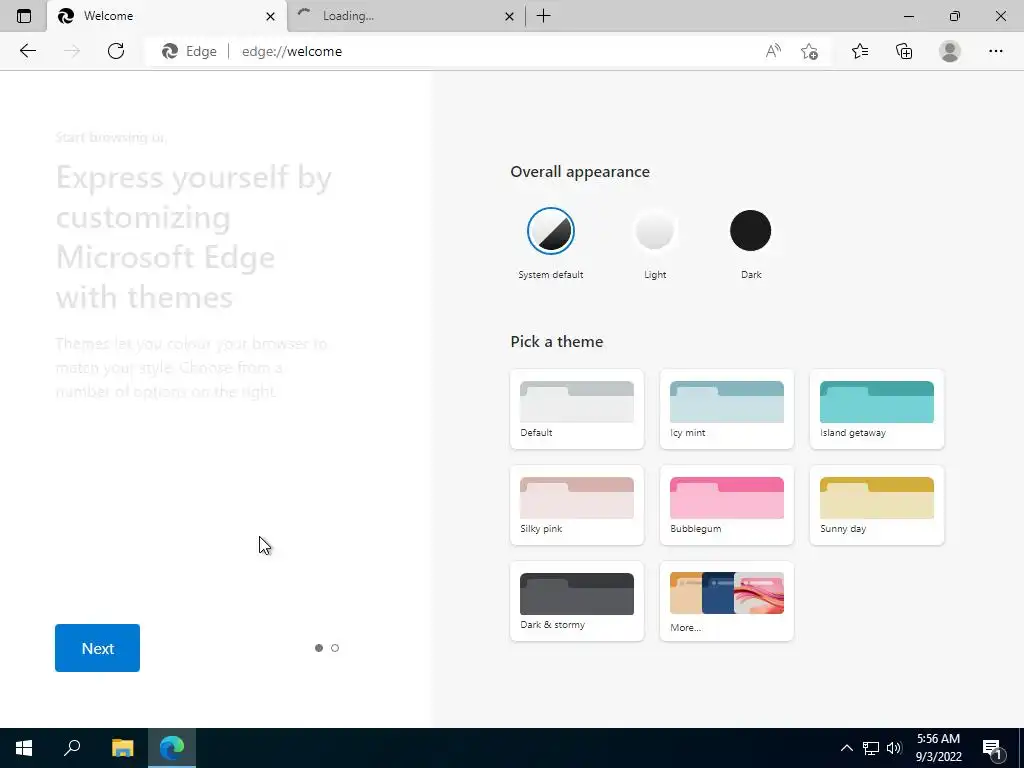Close the Loading tab
The image size is (1024, 768).
509,16
